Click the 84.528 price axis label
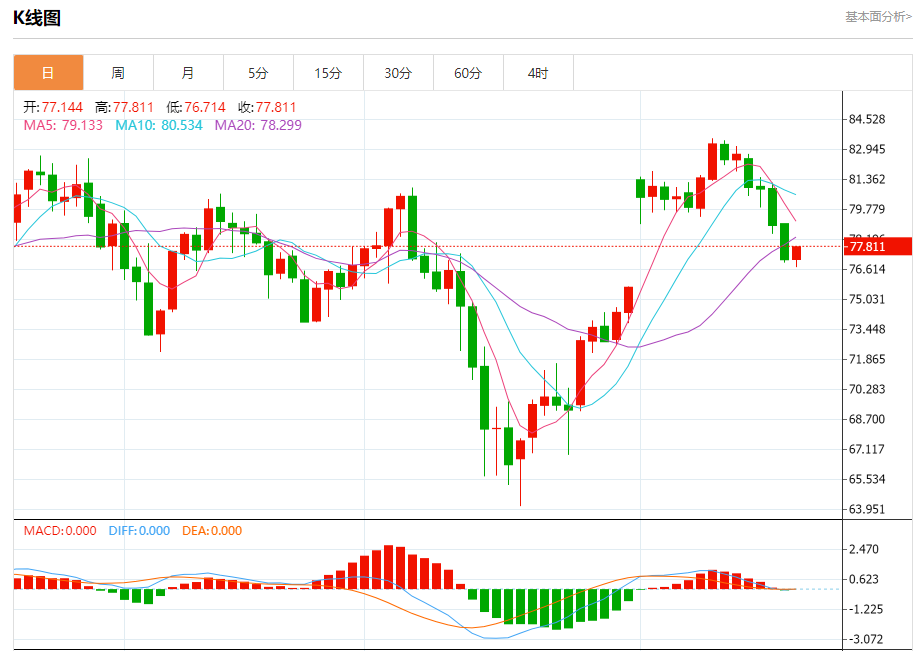Screen dimensions: 924x651 tap(867, 119)
